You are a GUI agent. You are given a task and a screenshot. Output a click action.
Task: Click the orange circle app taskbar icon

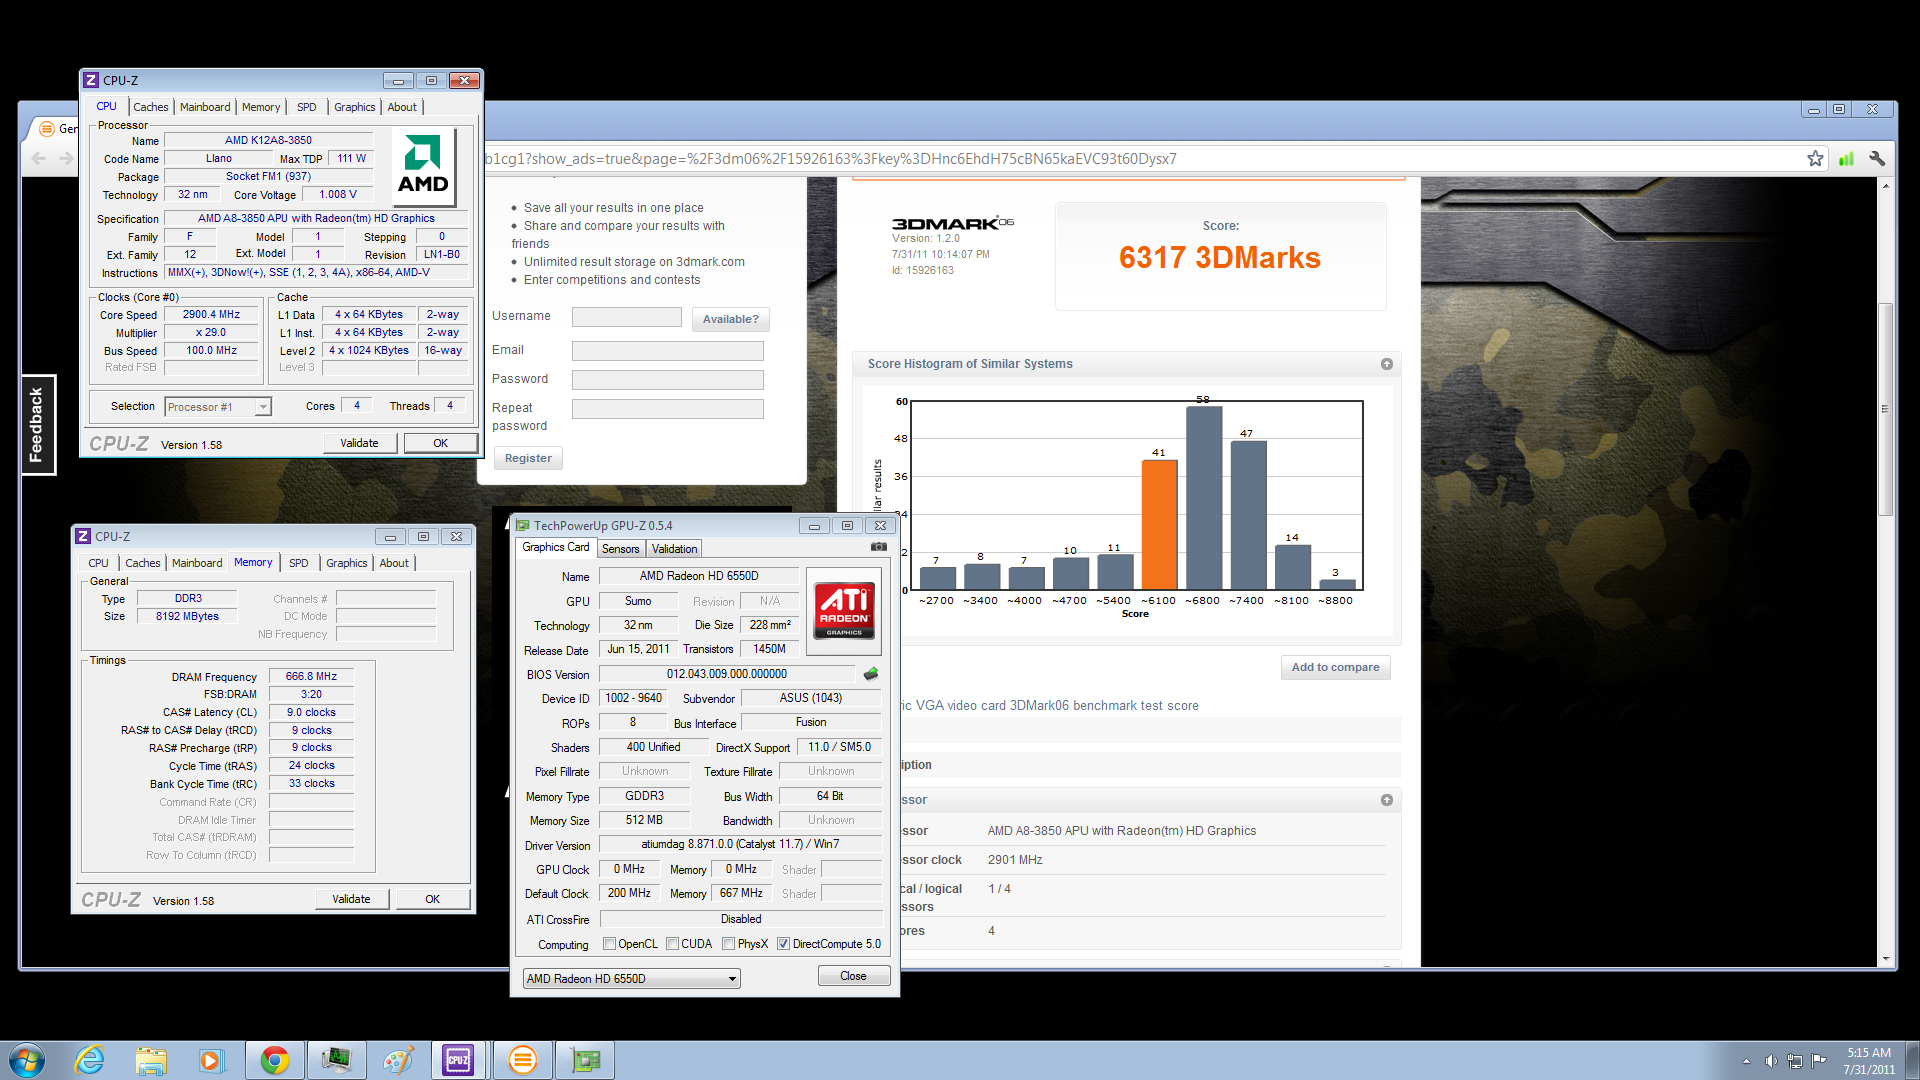click(x=522, y=1060)
